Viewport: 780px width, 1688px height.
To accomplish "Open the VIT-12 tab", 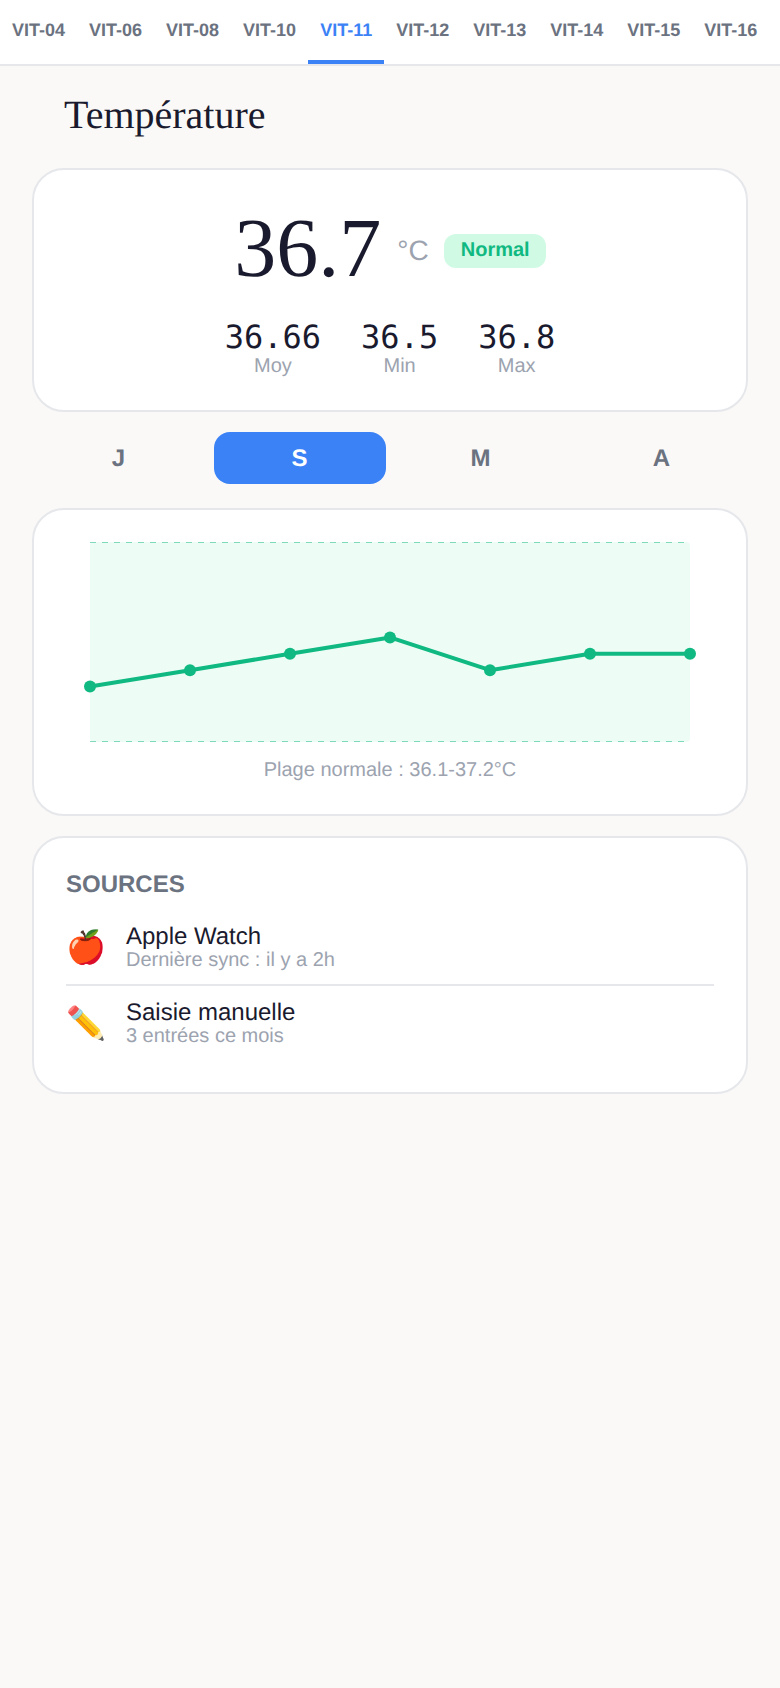I will coord(423,31).
